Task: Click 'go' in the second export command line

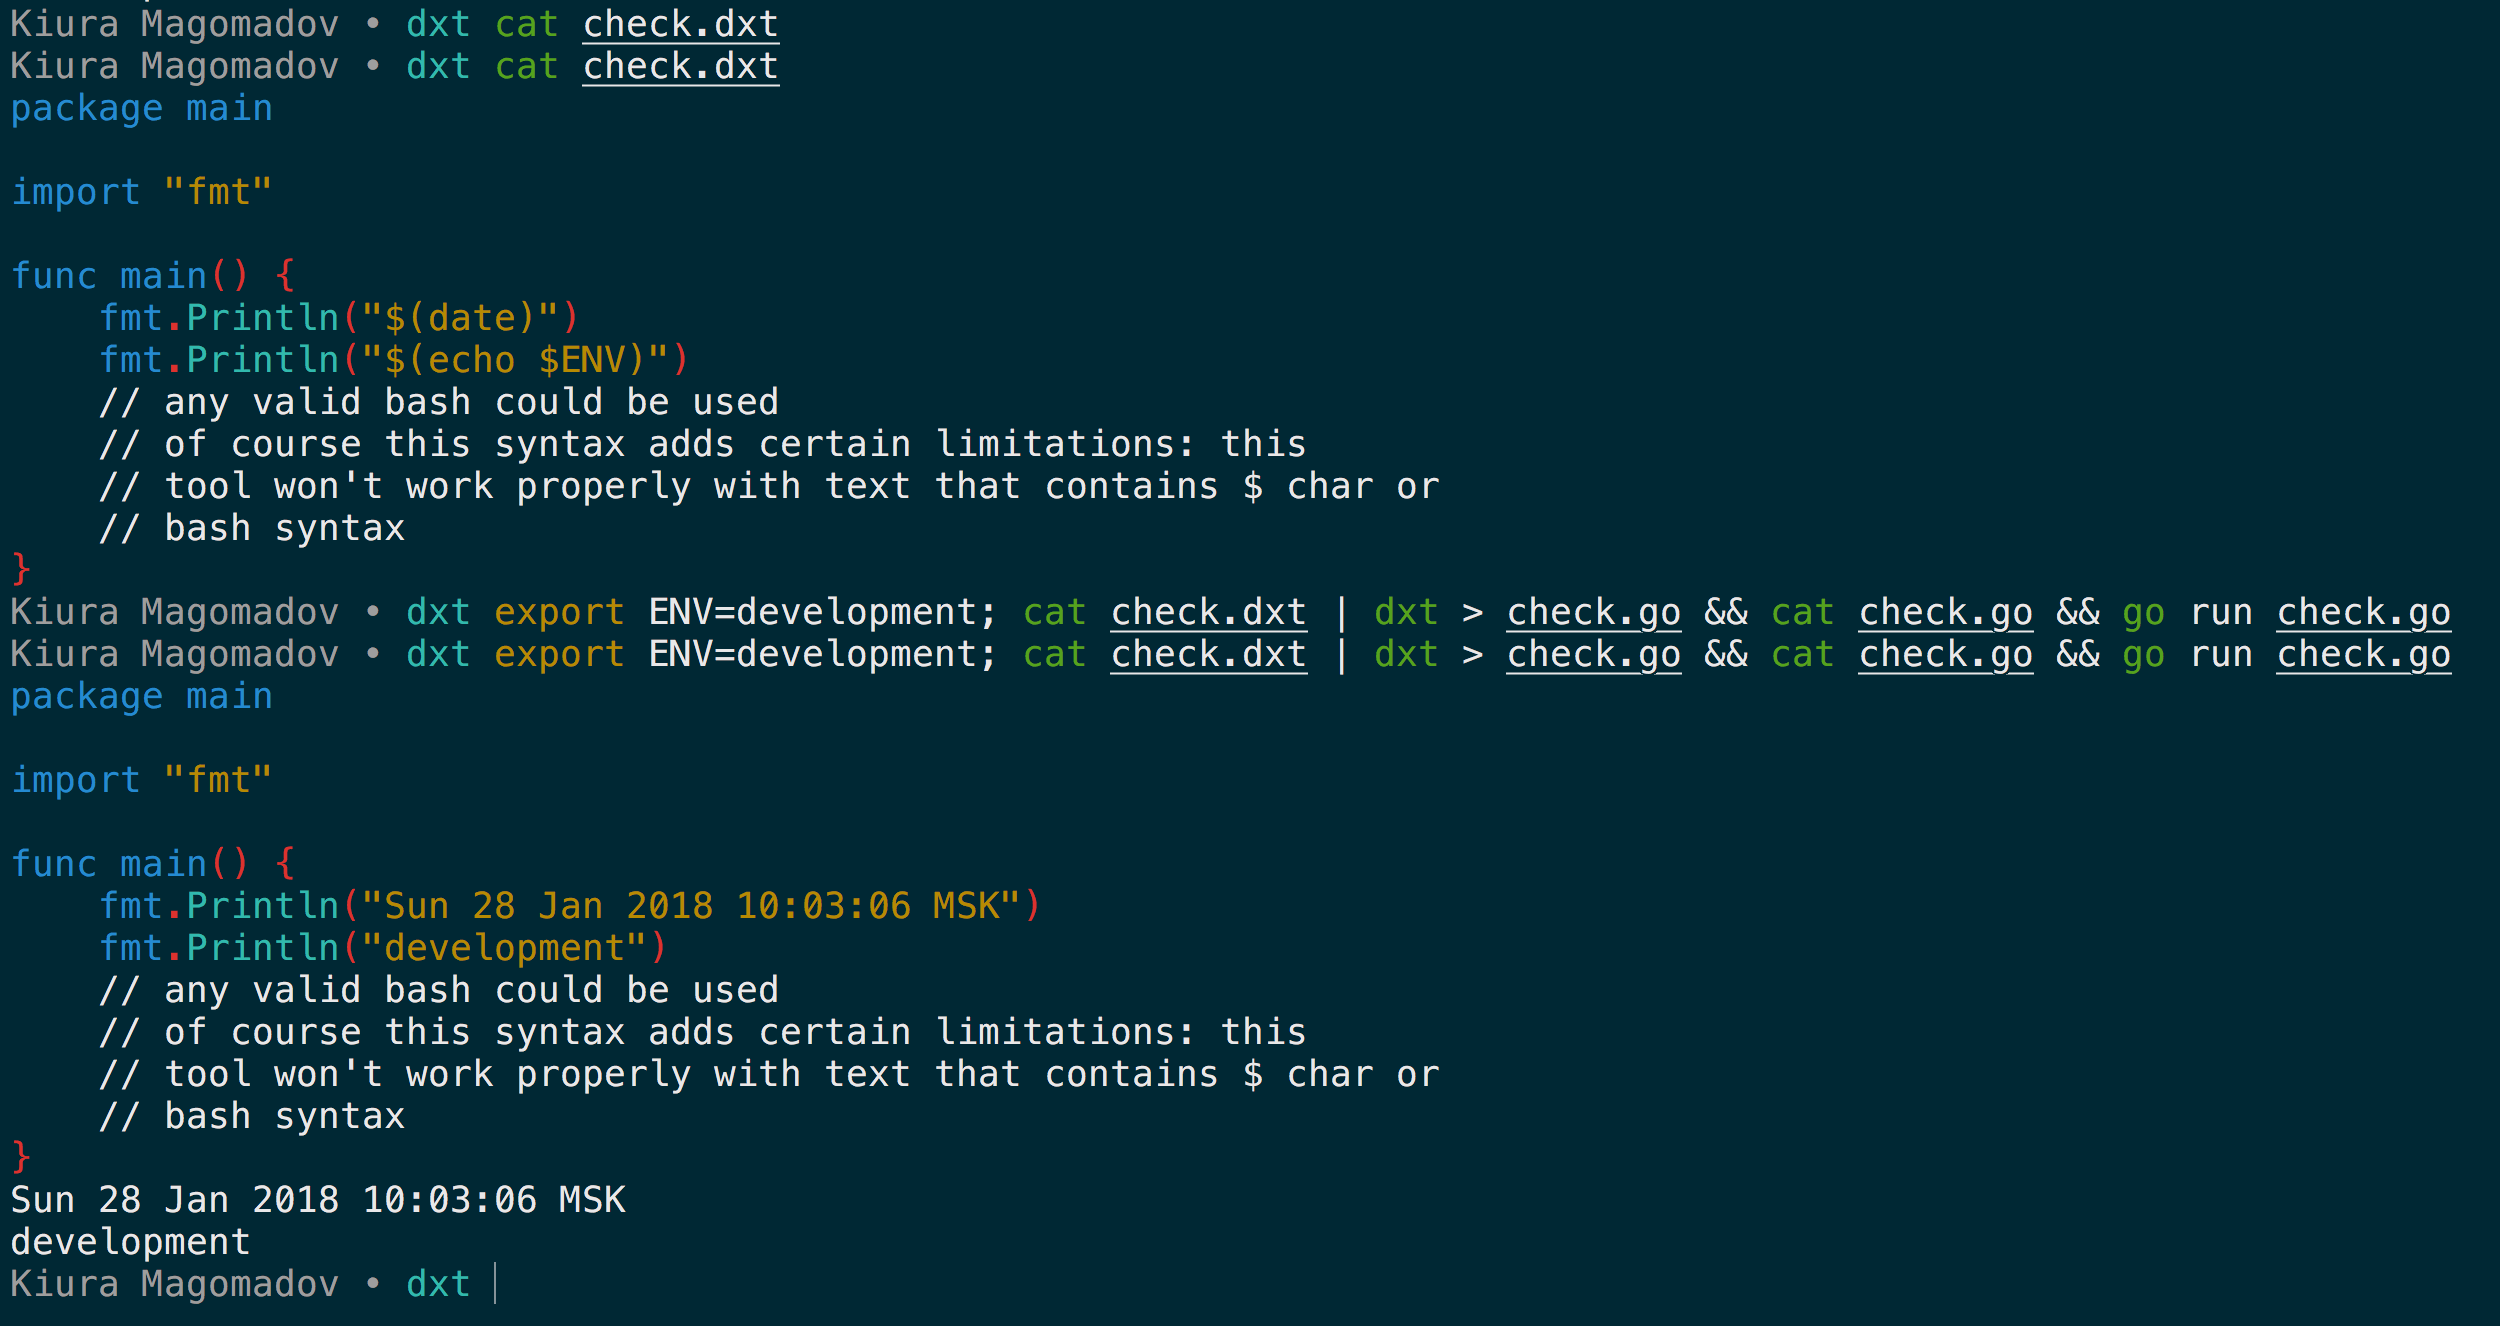Action: tap(2143, 654)
